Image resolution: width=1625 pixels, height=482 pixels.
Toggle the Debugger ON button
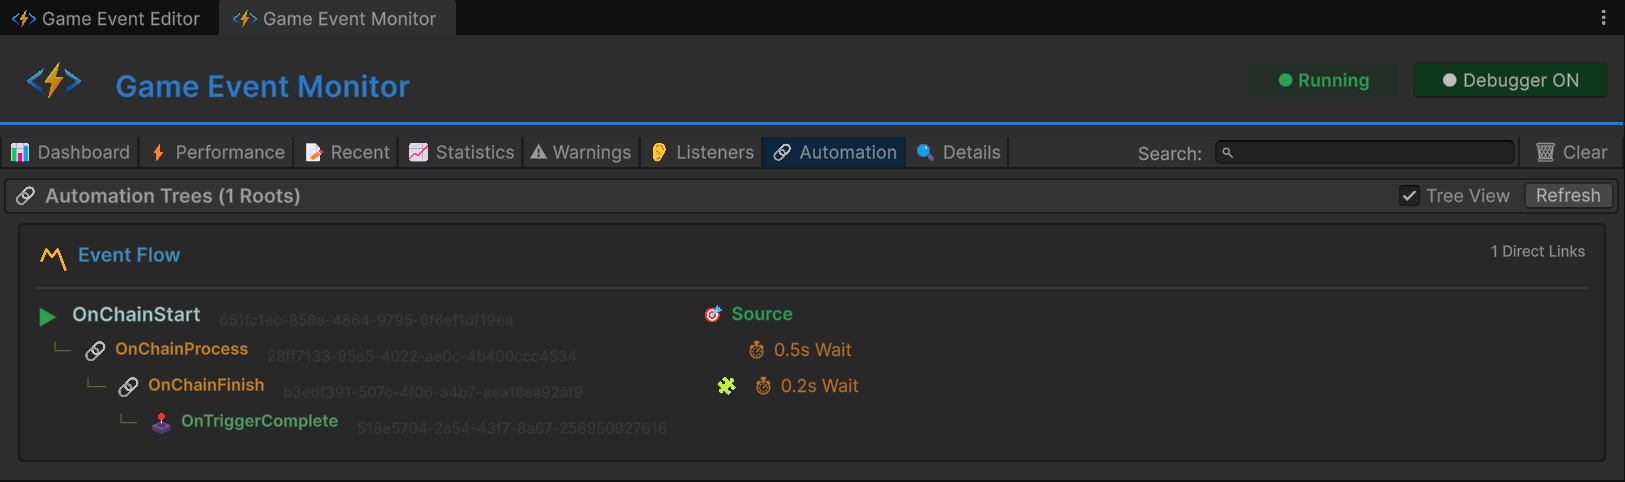pyautogui.click(x=1509, y=81)
